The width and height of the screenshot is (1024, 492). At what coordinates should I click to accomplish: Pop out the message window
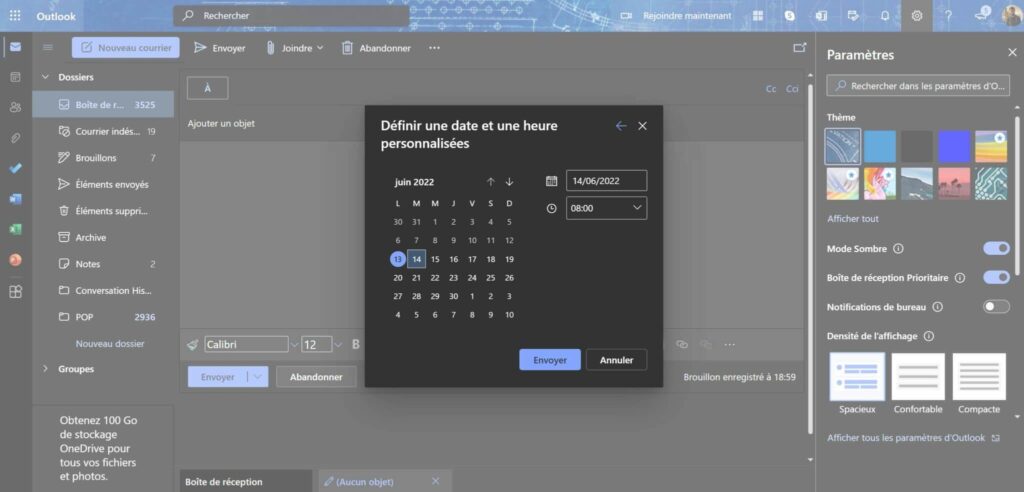click(799, 47)
